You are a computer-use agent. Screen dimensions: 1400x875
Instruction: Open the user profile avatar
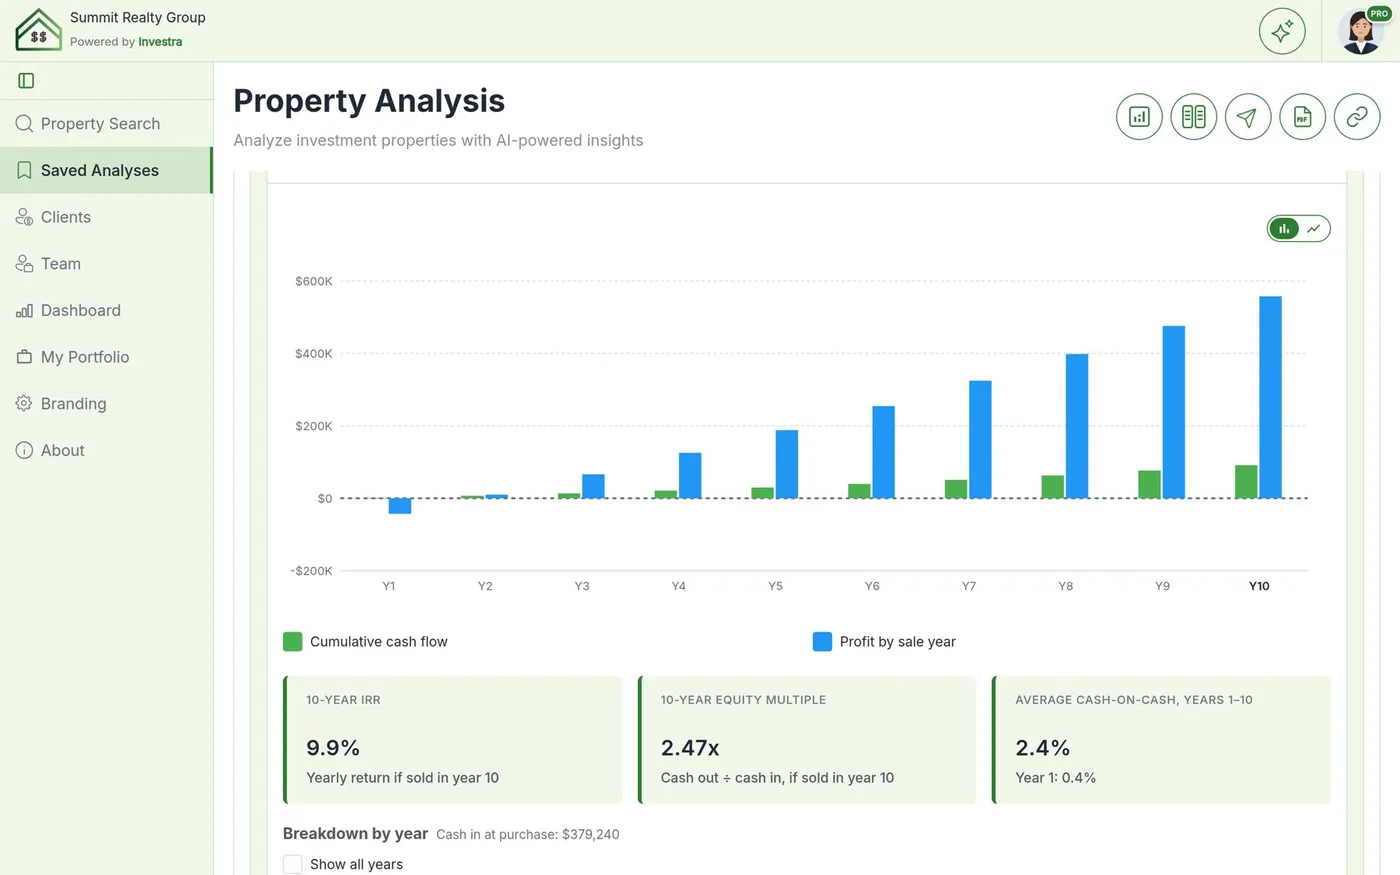(x=1361, y=31)
